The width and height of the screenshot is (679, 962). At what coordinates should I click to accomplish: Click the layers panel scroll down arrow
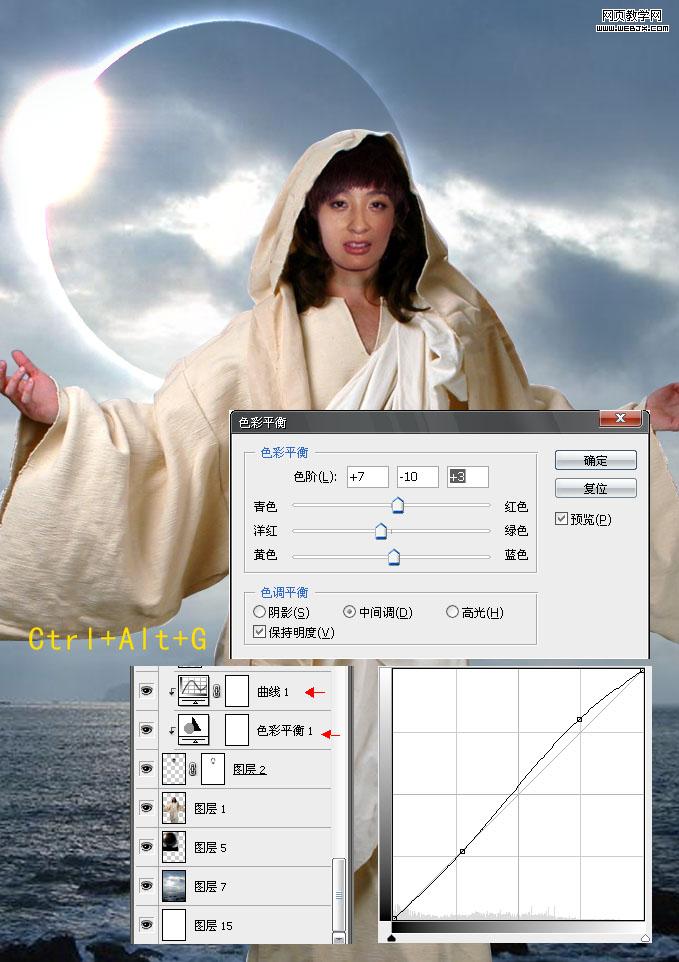(339, 937)
